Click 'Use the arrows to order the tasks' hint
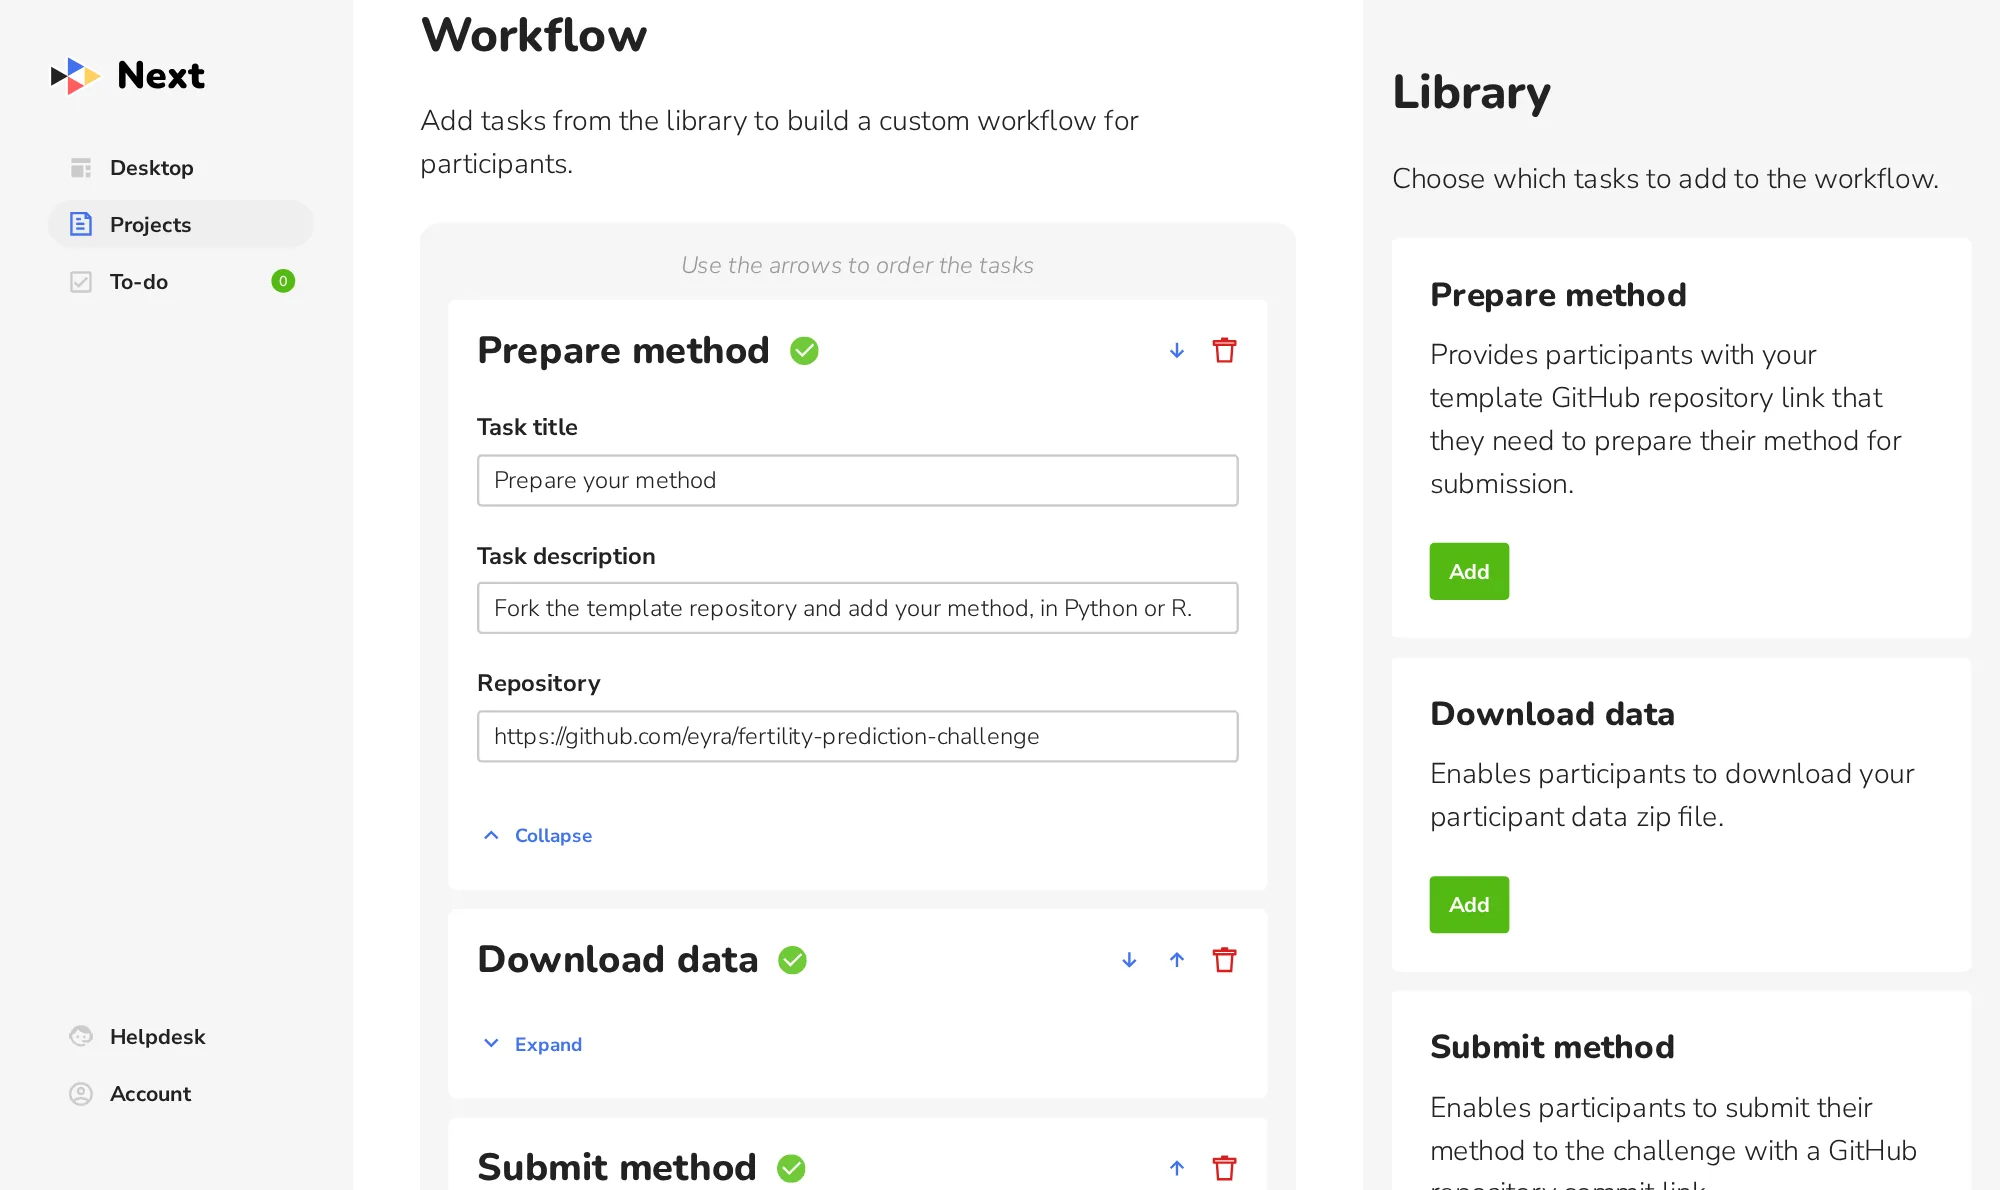Viewport: 2000px width, 1190px height. tap(857, 265)
